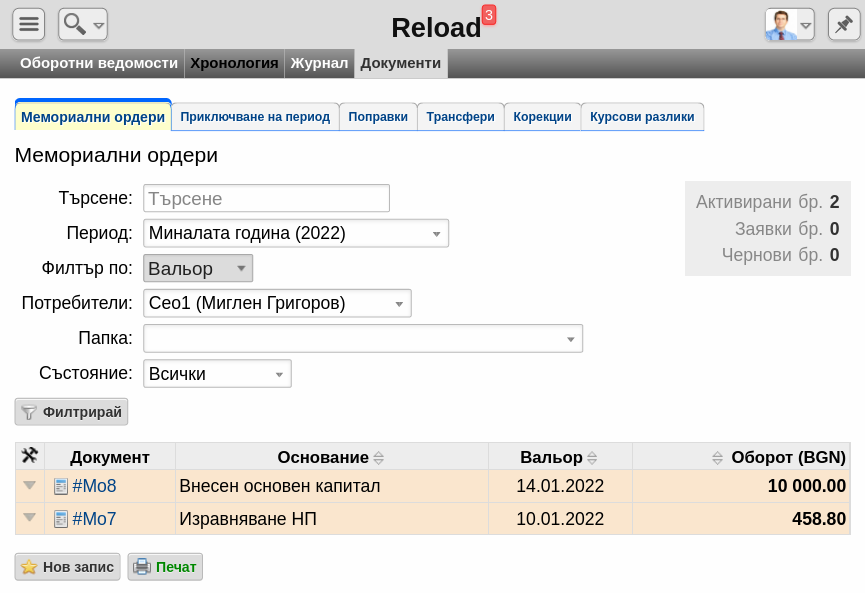Open the Потребители dropdown
Viewport: 865px width, 593px height.
pyautogui.click(x=277, y=303)
